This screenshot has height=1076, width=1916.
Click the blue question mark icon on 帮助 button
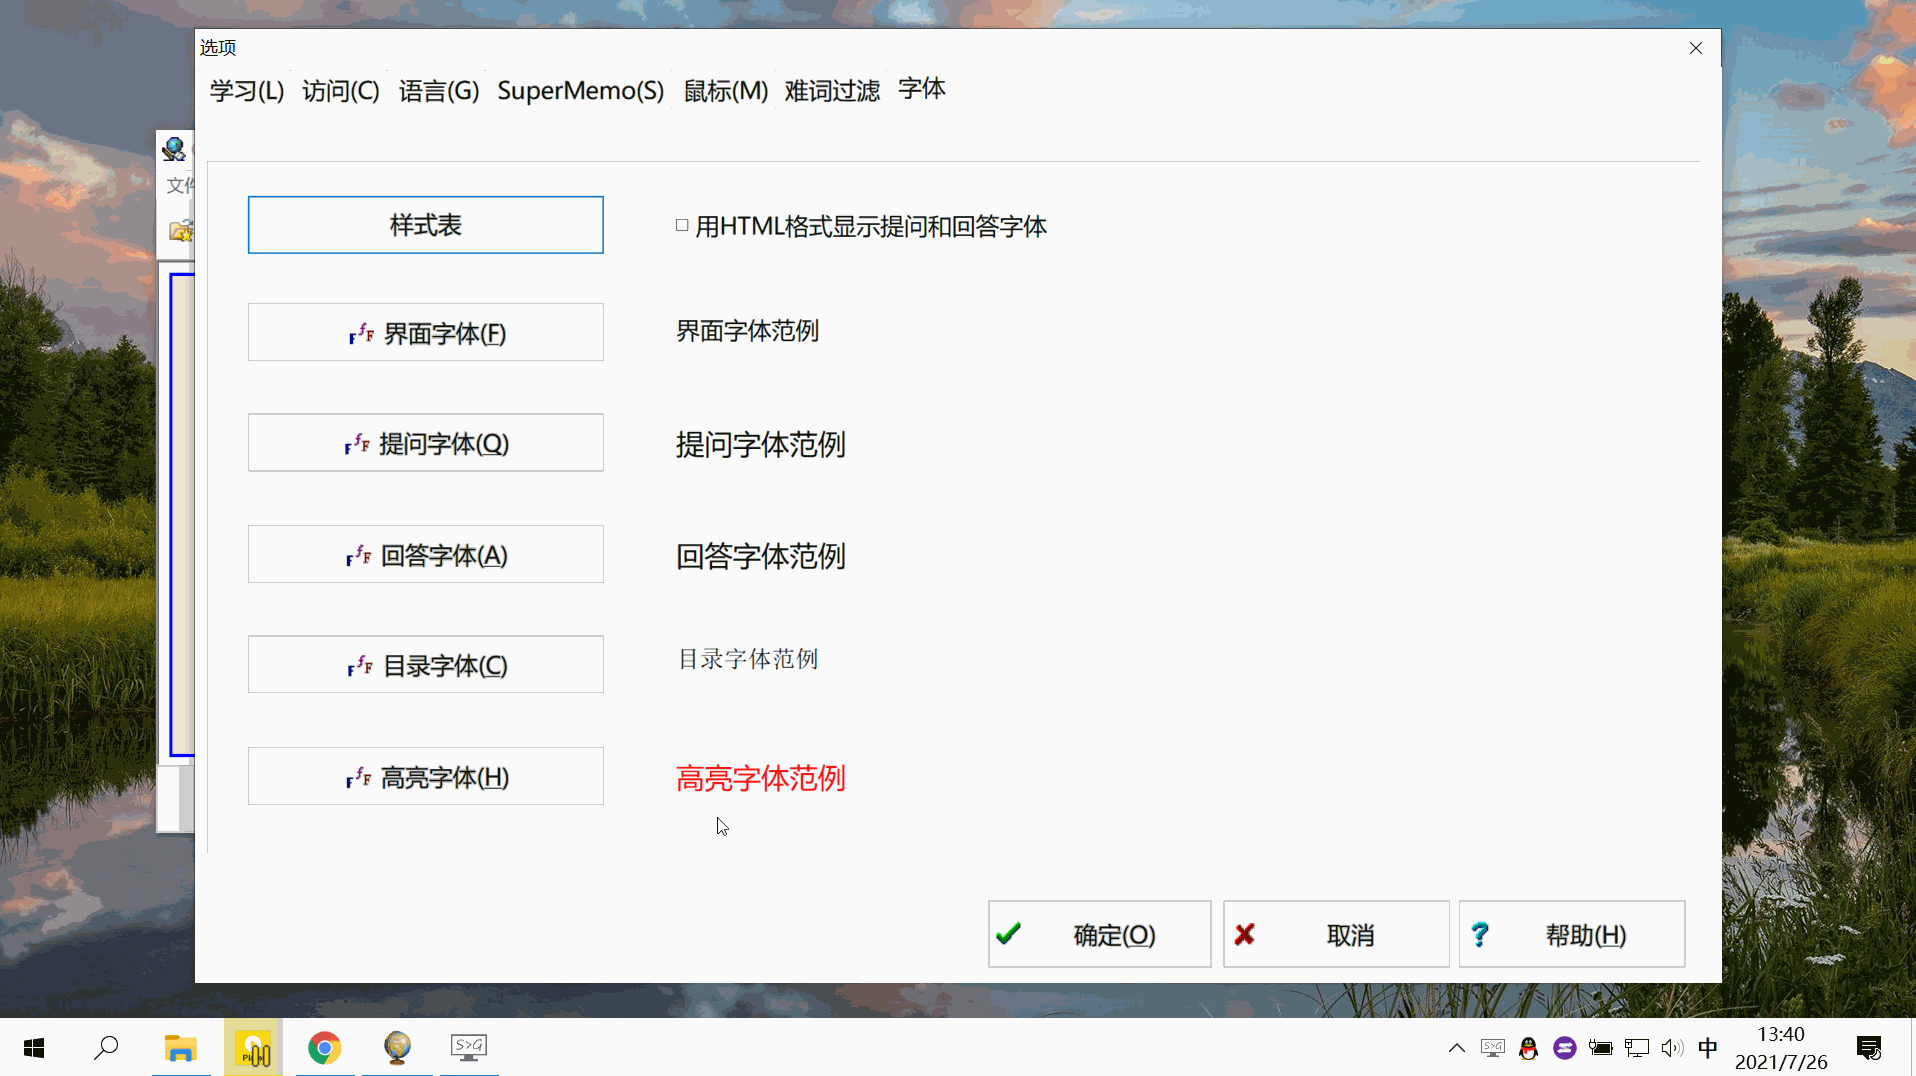pyautogui.click(x=1480, y=934)
